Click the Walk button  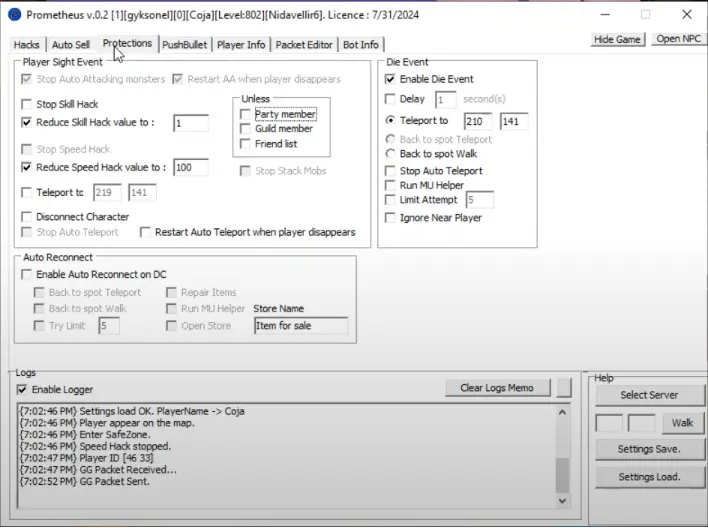pos(682,423)
